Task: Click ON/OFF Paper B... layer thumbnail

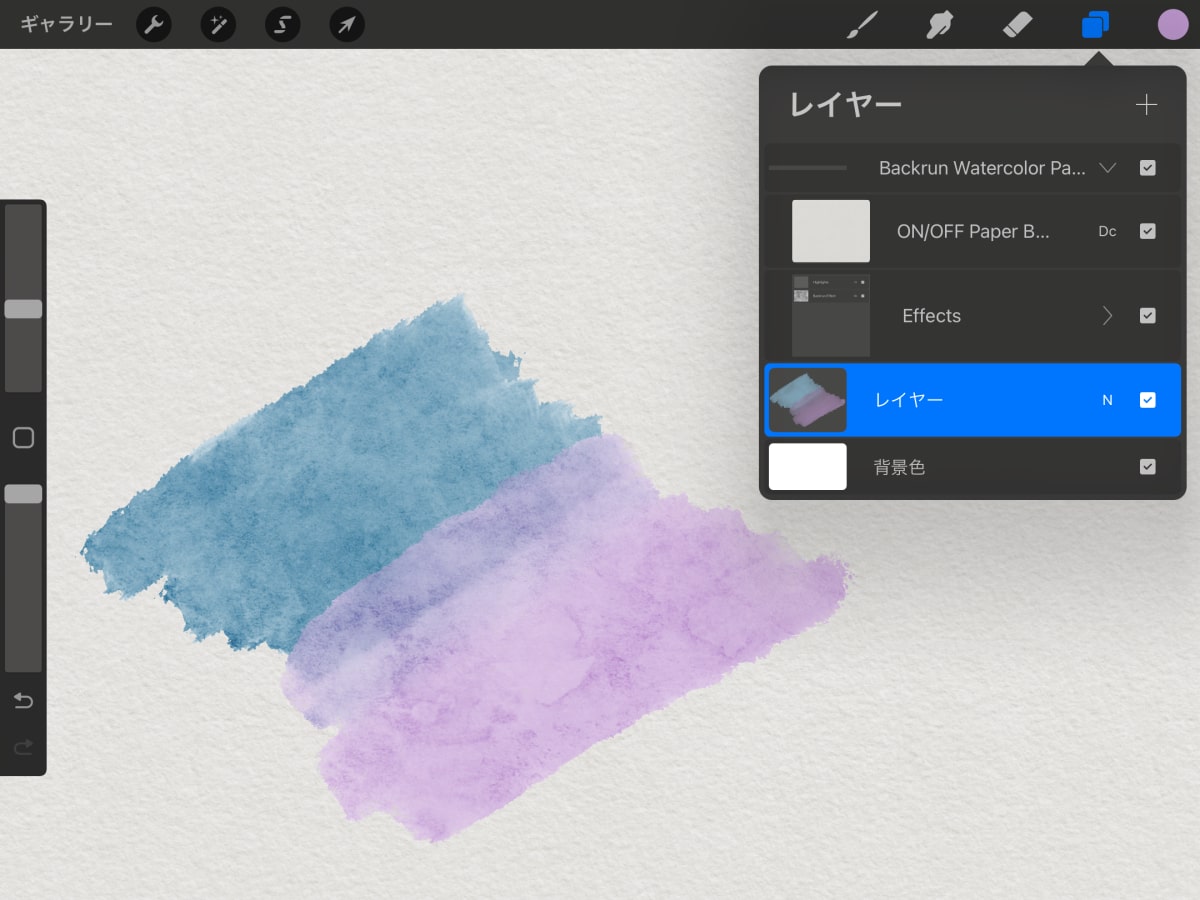Action: click(831, 231)
